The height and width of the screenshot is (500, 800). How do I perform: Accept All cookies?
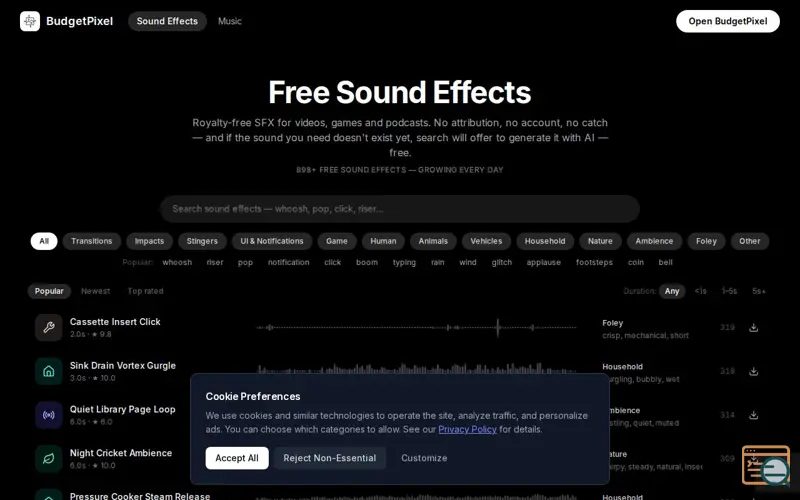(x=237, y=458)
